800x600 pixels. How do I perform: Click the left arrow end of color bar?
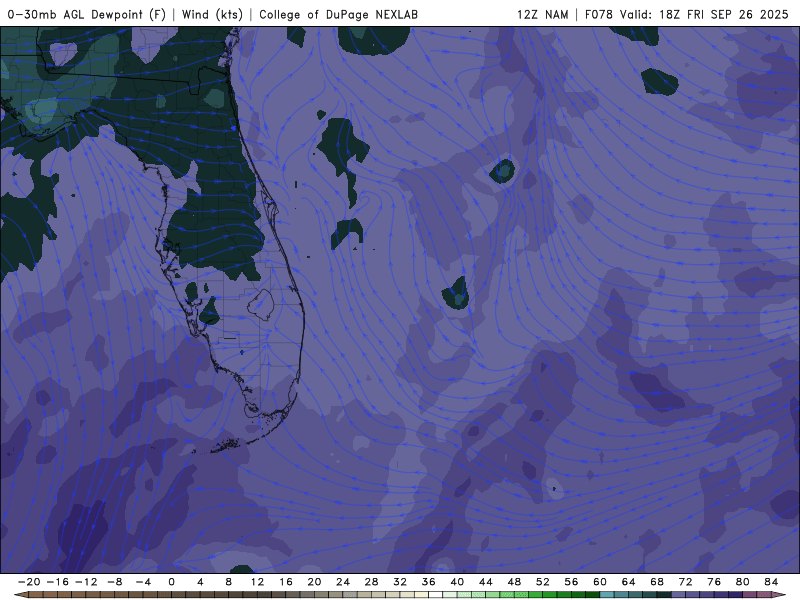[20, 595]
